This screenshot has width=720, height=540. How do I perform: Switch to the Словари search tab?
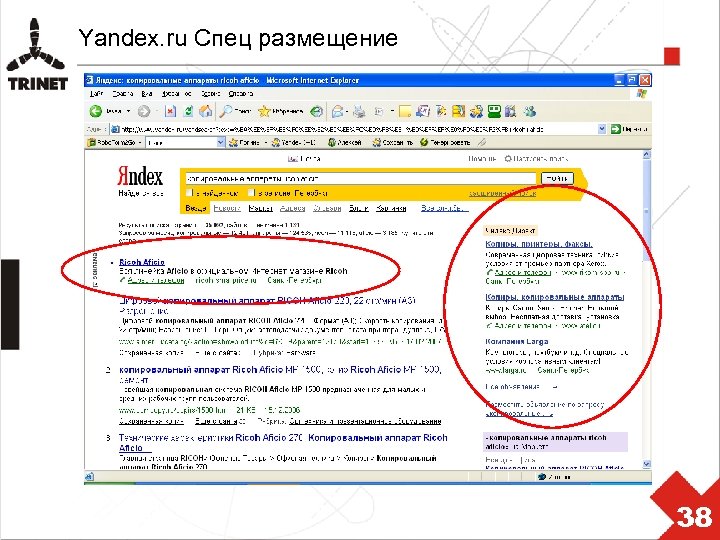(327, 208)
